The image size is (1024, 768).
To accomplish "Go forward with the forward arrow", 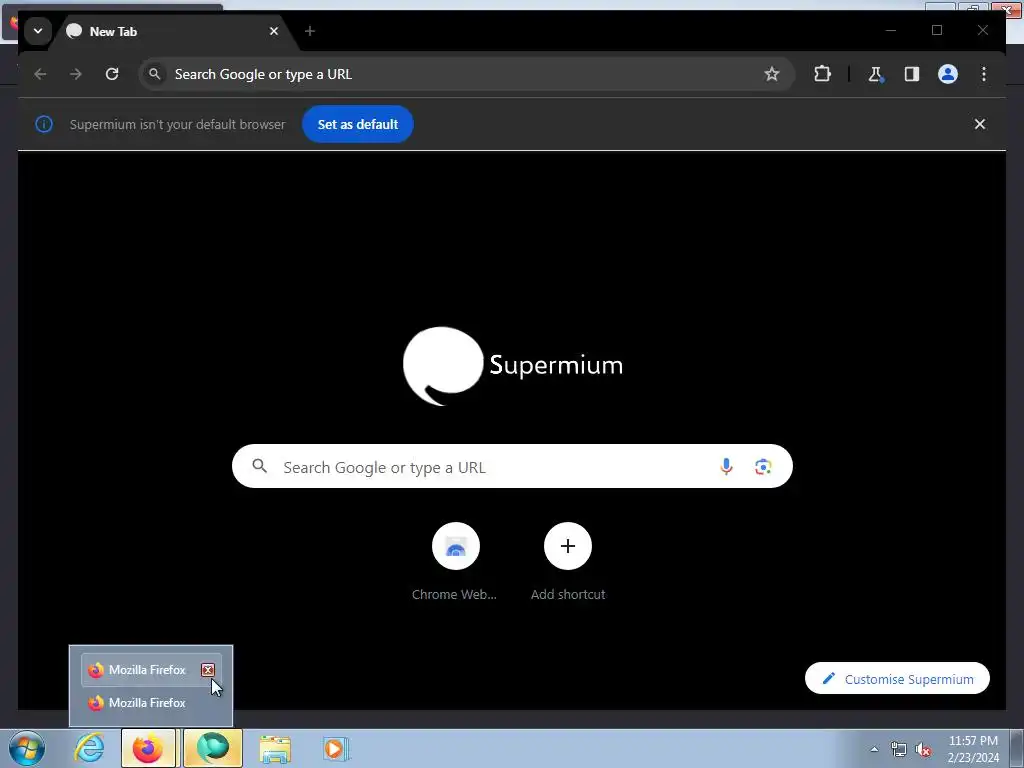I will coord(76,74).
